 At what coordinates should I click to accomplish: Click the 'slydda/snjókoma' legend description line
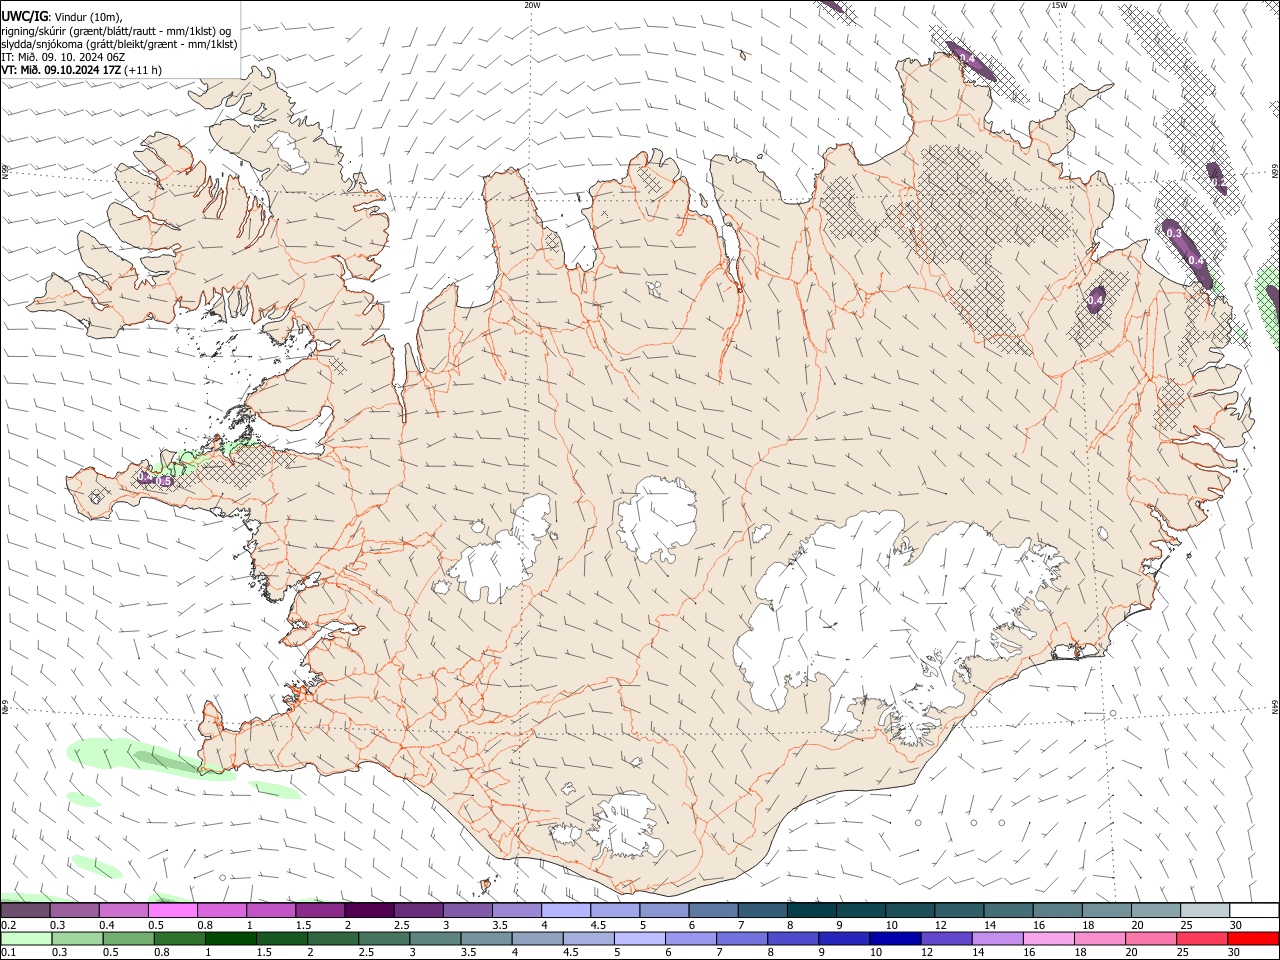119,44
